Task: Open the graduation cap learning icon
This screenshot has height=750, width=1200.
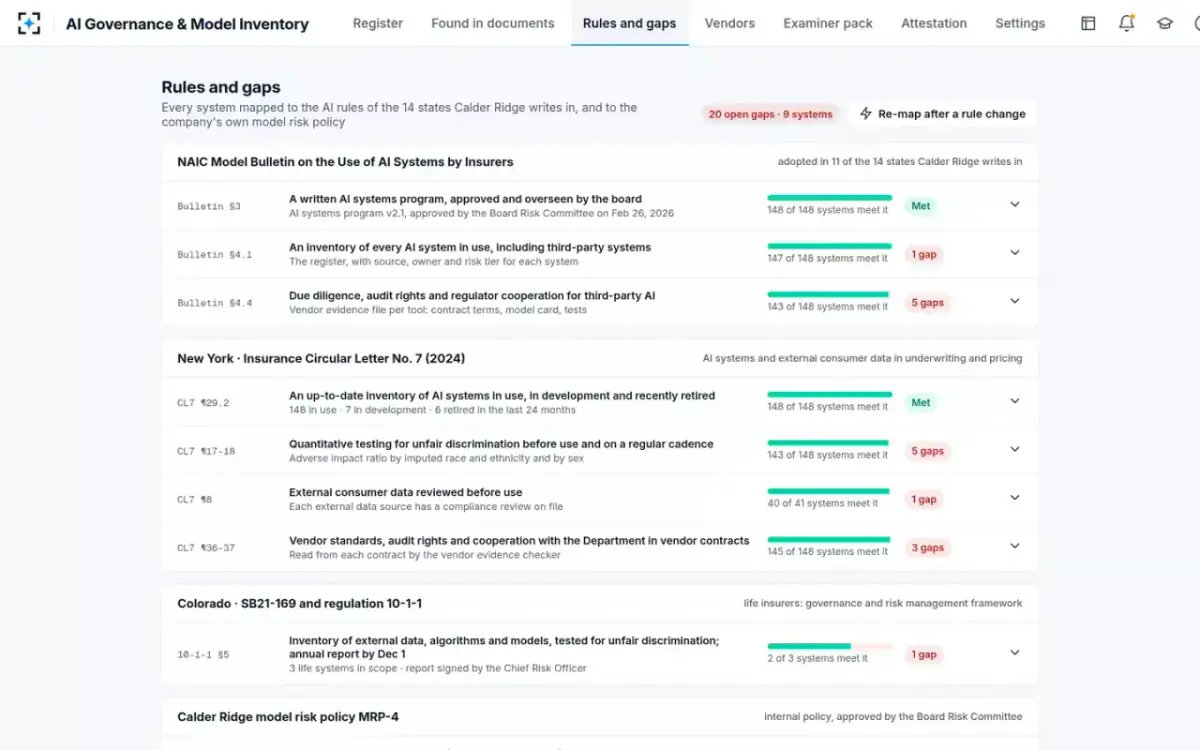Action: tap(1164, 23)
